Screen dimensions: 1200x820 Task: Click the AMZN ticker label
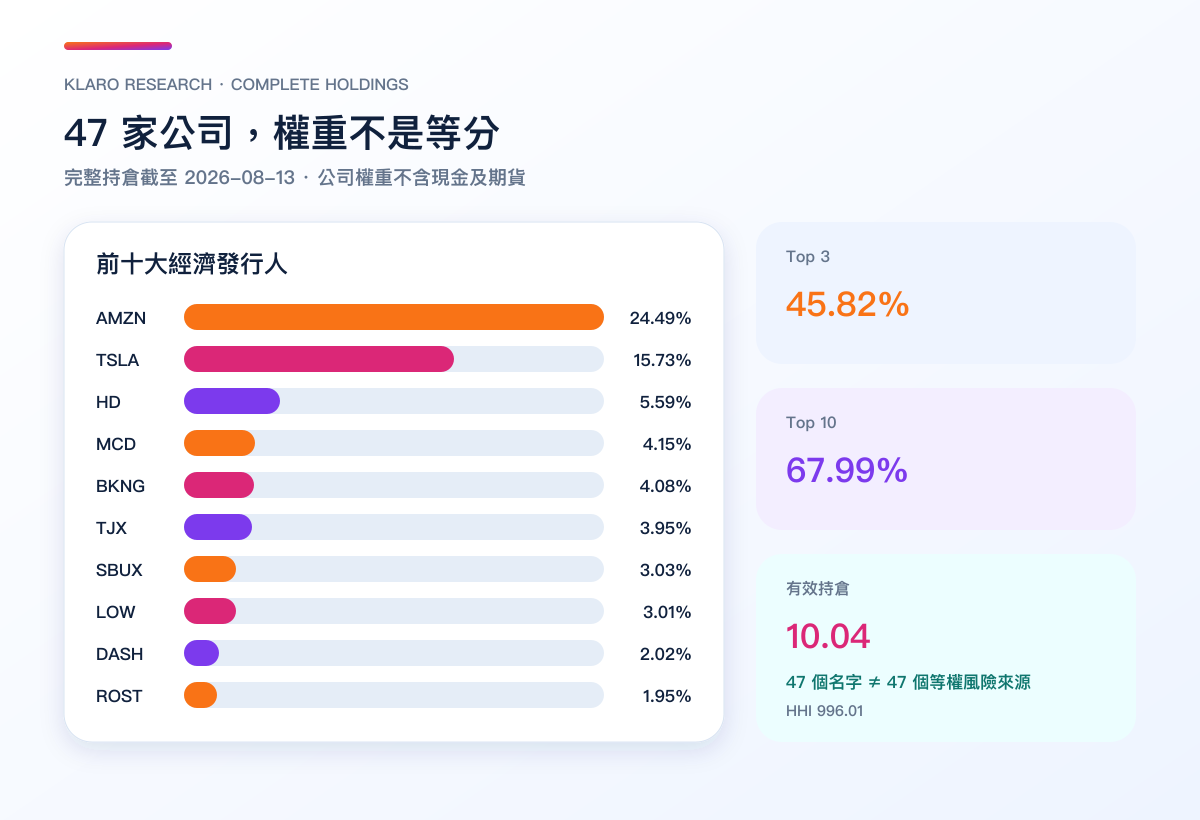pos(121,318)
